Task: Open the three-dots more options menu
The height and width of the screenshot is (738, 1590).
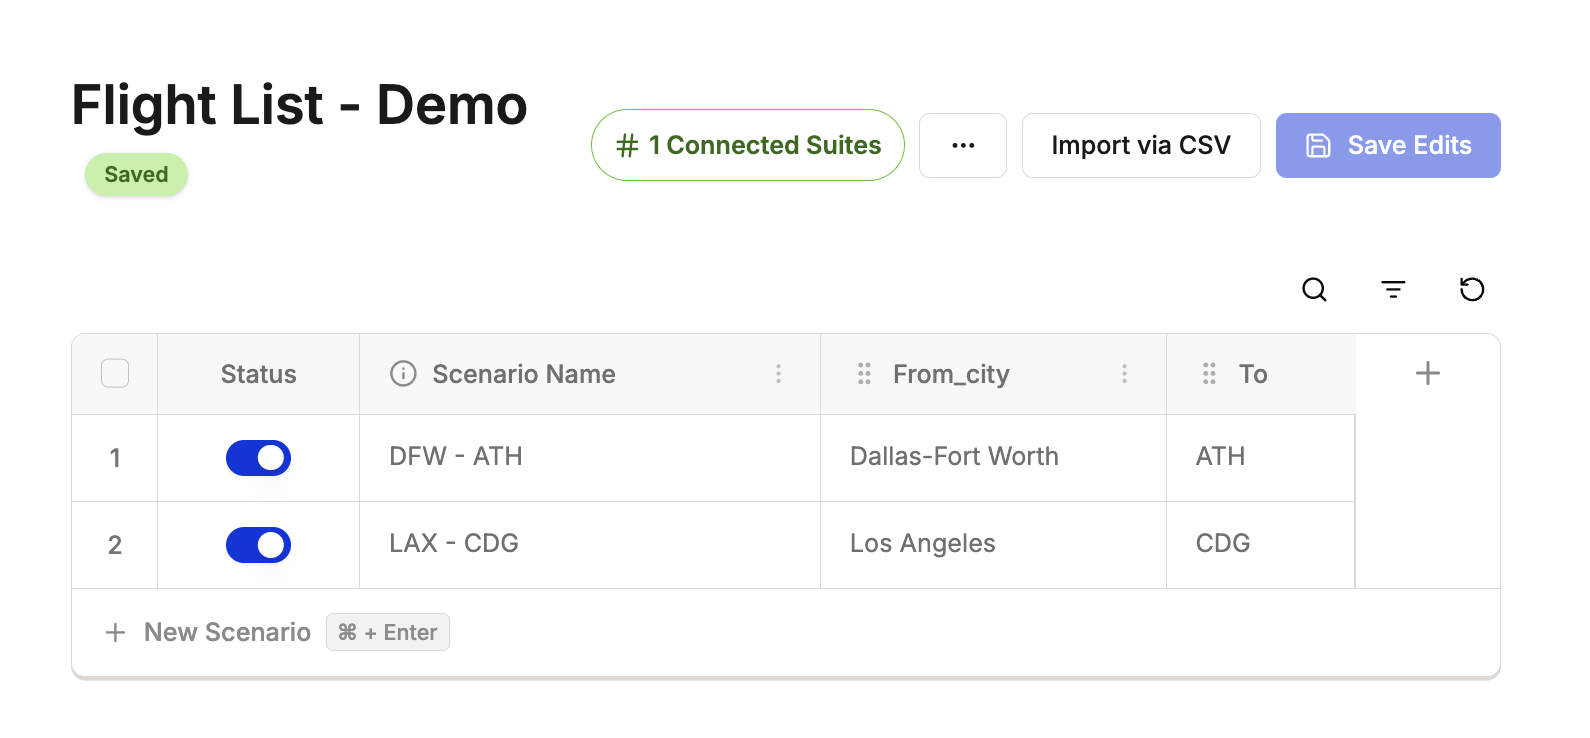Action: point(963,146)
